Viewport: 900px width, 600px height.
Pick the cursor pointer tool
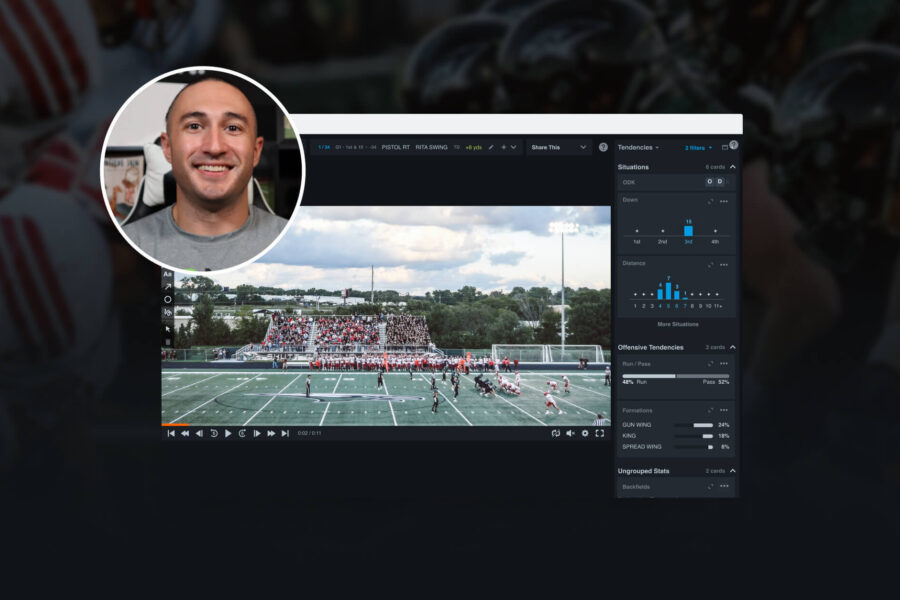(x=167, y=328)
